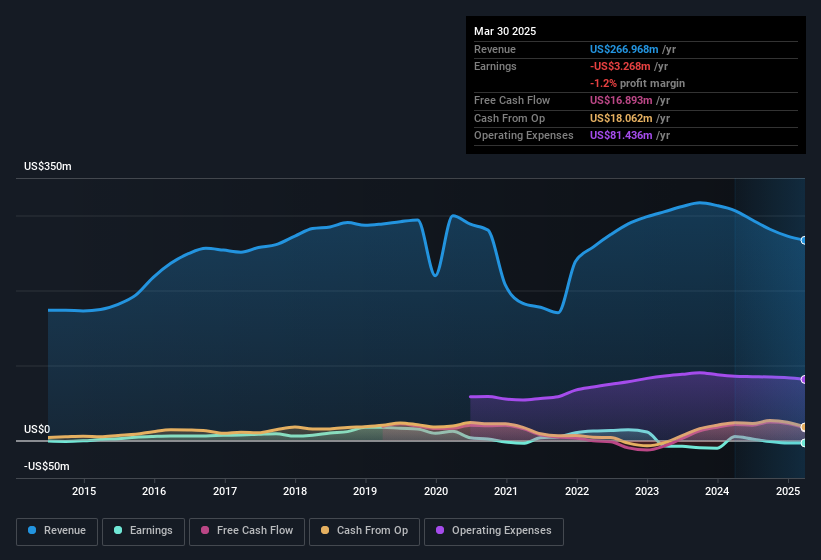Click the -US$50m y-axis label
The width and height of the screenshot is (821, 560).
(x=47, y=466)
